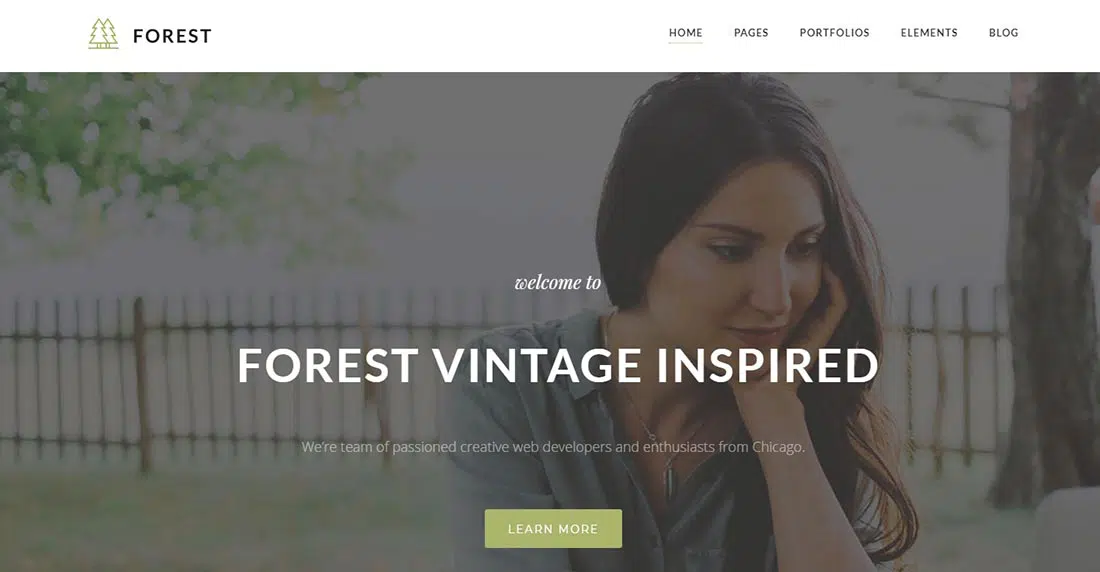Image resolution: width=1100 pixels, height=572 pixels.
Task: Expand the ELEMENTS navigation menu
Action: 929,32
